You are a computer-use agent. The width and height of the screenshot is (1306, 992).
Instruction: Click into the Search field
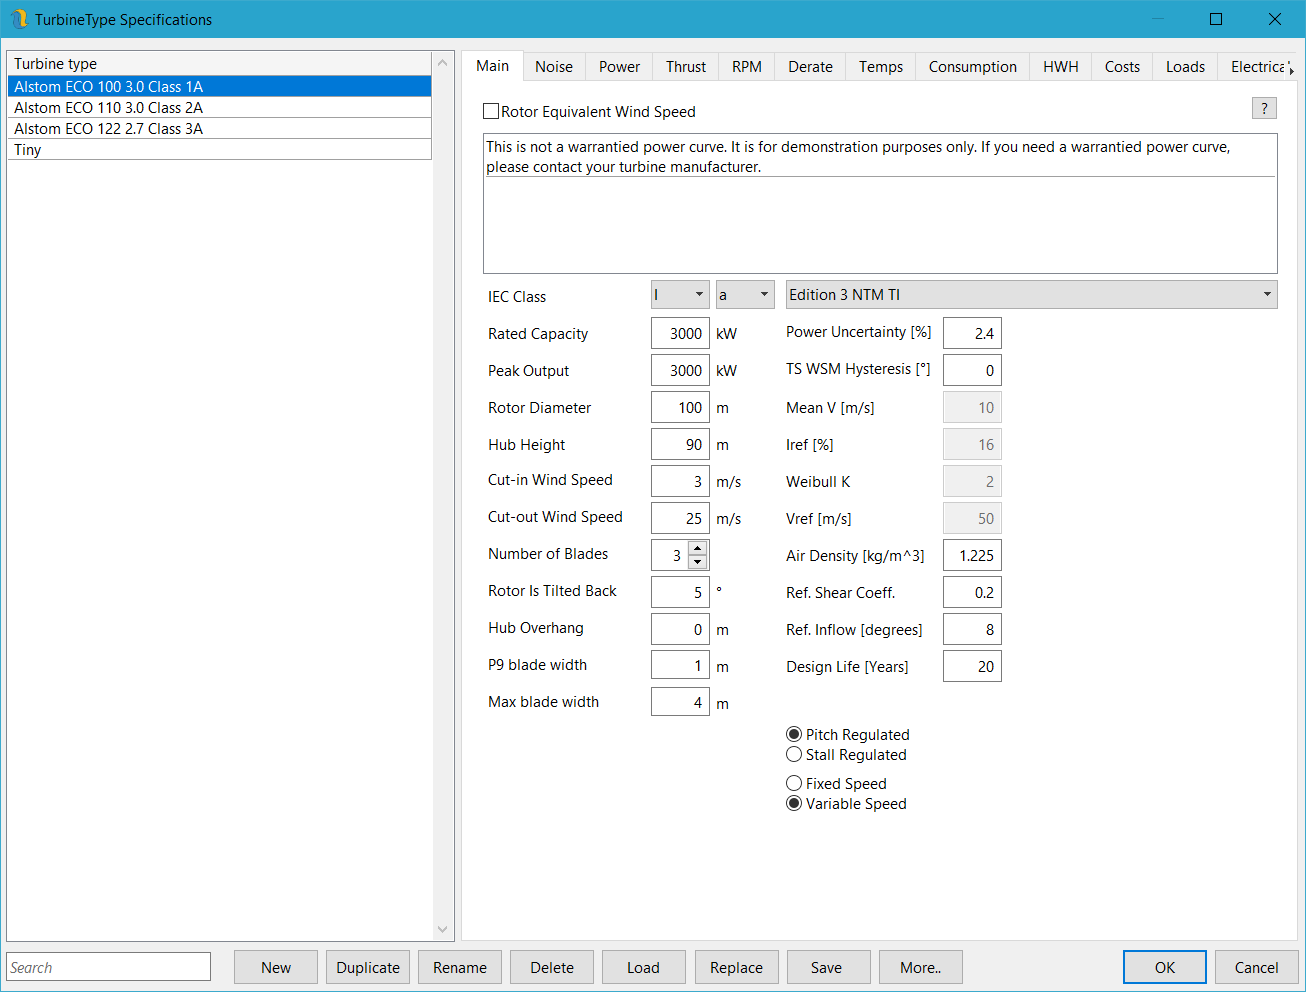point(109,967)
